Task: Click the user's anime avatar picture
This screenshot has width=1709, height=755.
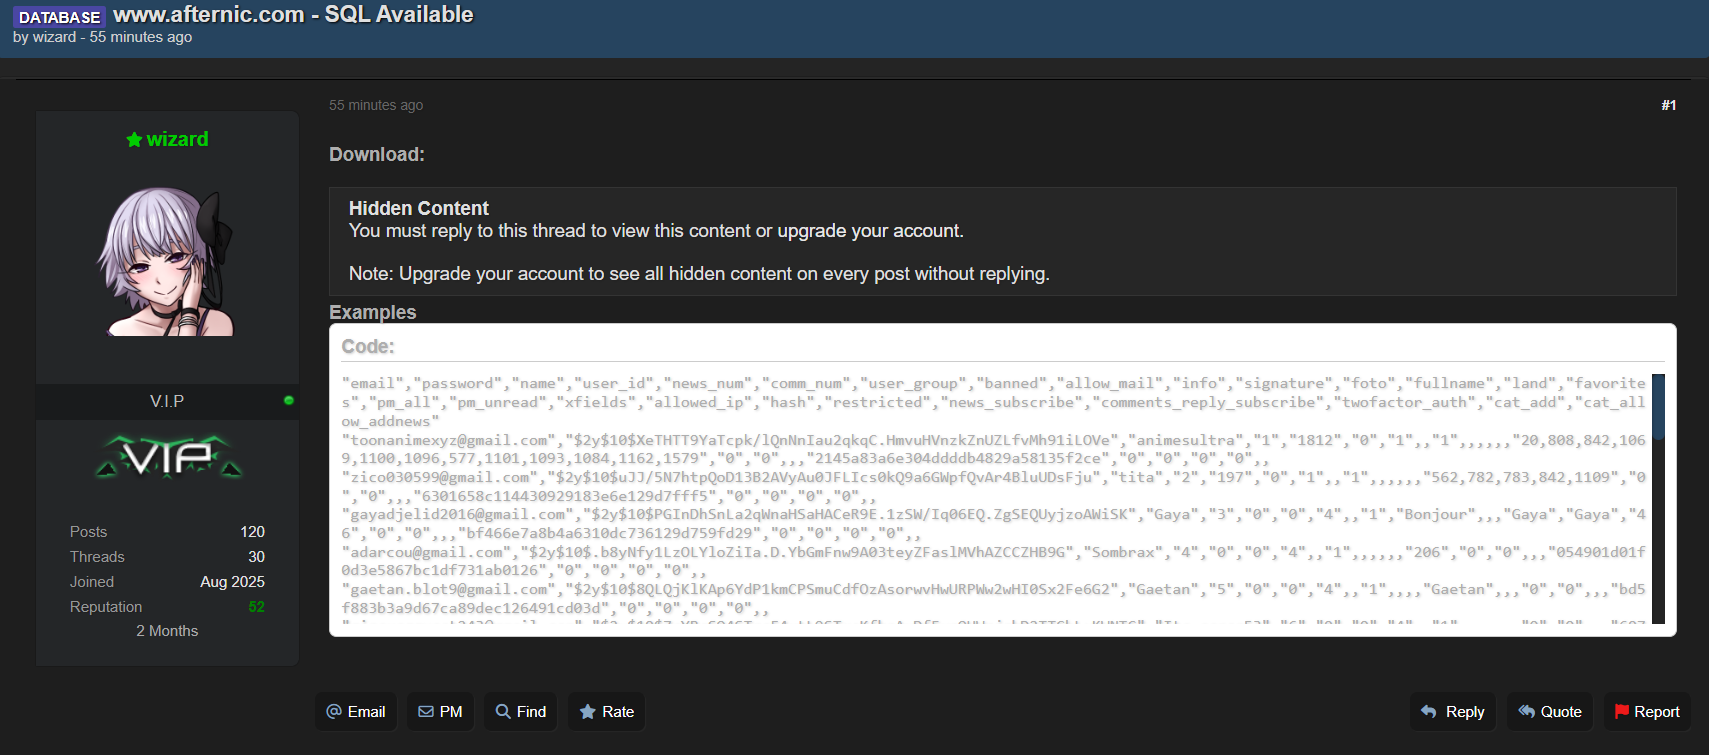Action: (x=167, y=262)
